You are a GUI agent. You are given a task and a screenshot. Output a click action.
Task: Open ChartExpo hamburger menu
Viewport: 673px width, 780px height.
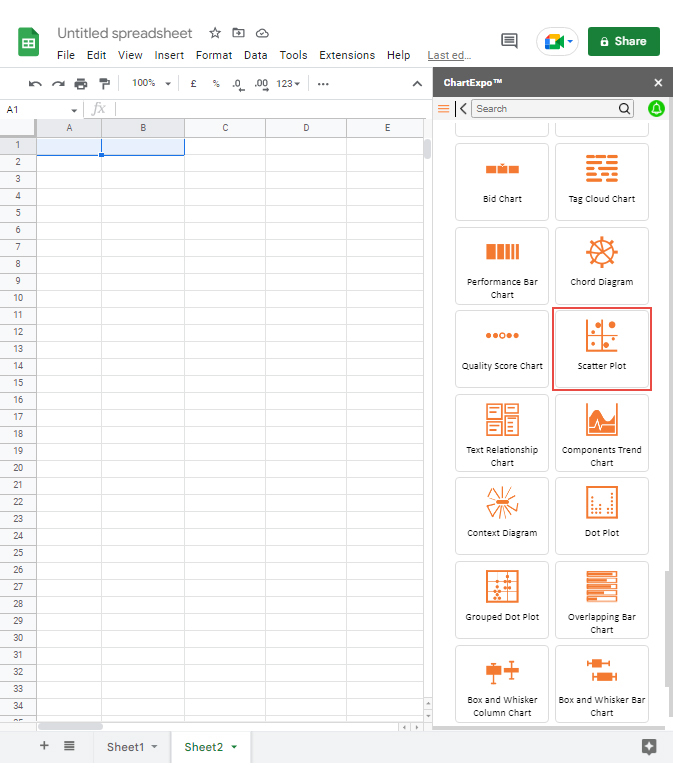tap(444, 108)
